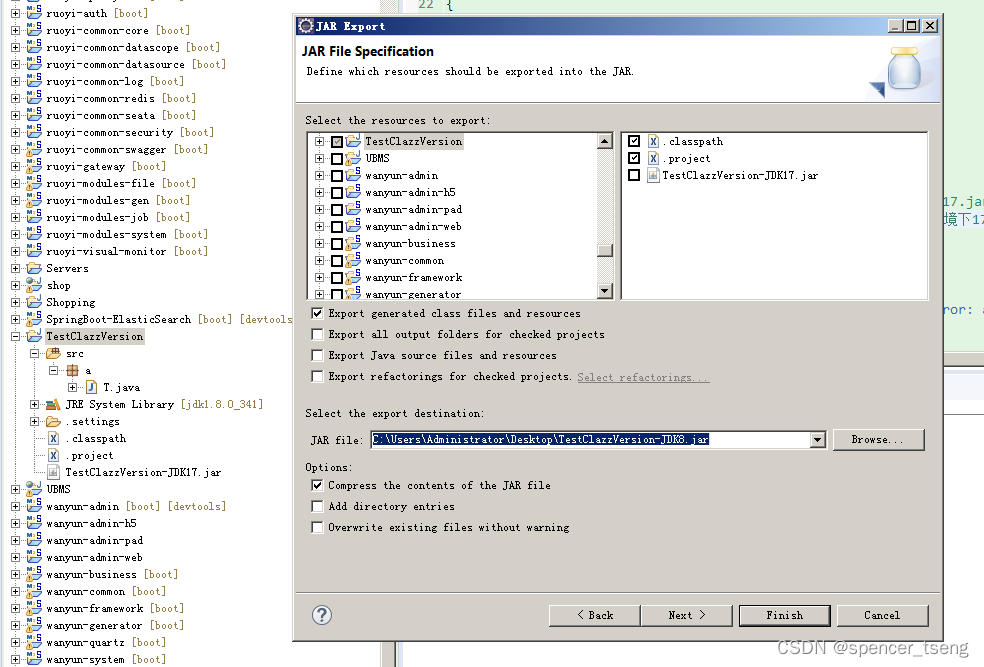Screen dimensions: 984x667
Task: Expand wanyun-admin project in explorer
Action: 15,506
